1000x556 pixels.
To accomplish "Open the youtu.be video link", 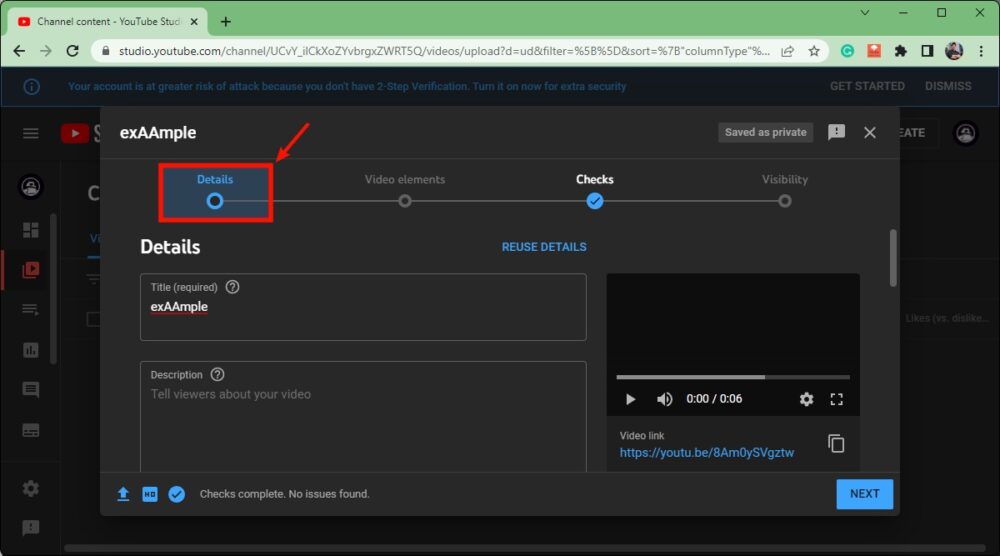I will click(706, 453).
